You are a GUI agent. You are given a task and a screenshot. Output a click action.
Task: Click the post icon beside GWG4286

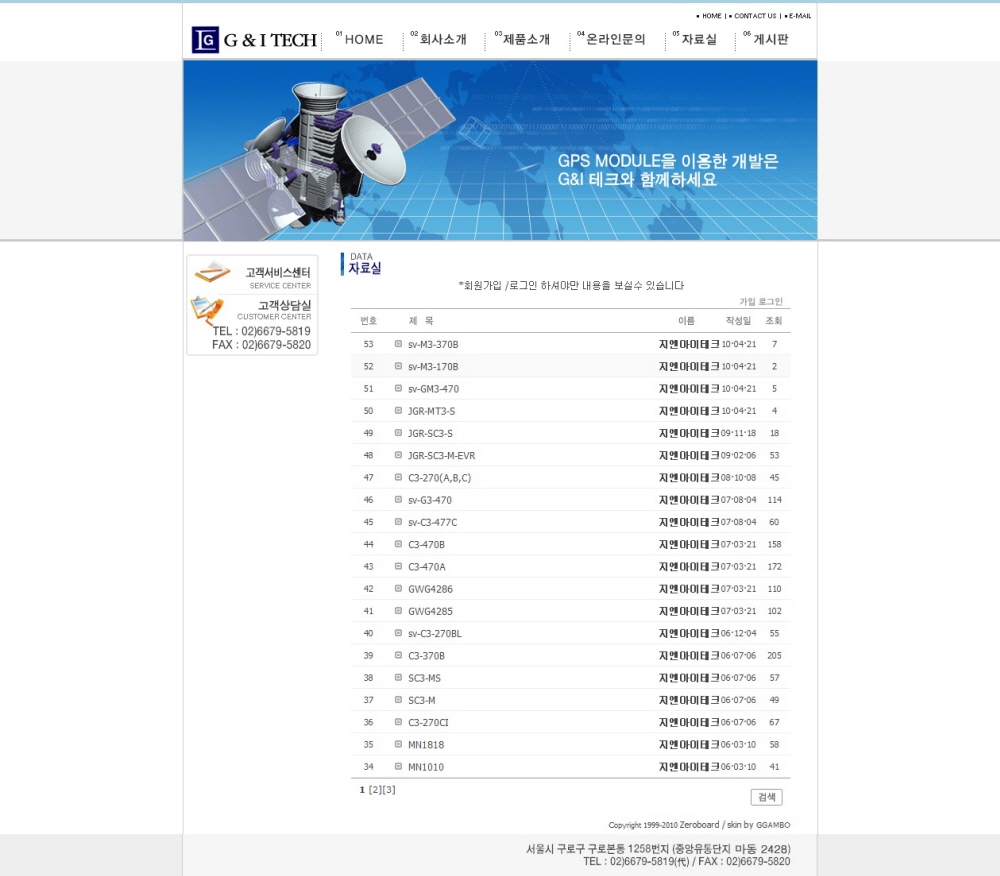398,589
